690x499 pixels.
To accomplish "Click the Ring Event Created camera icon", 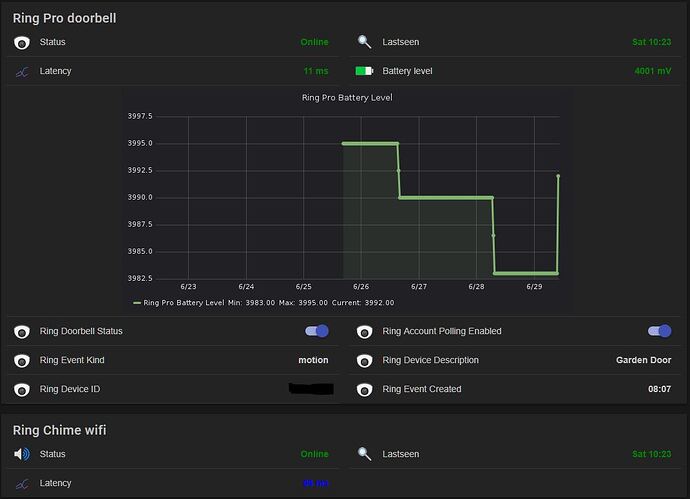I will [364, 390].
